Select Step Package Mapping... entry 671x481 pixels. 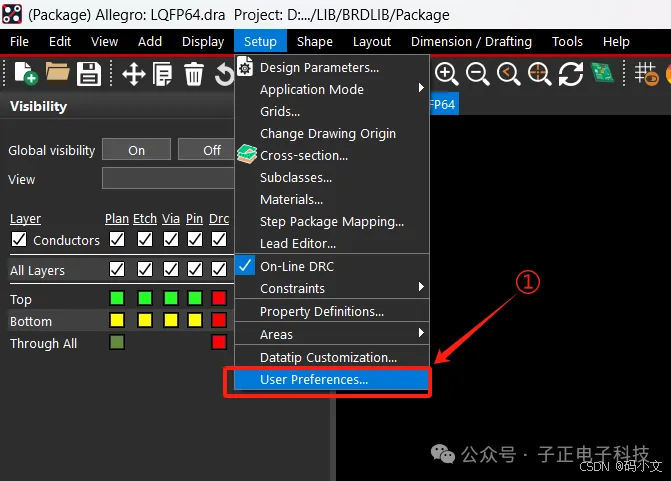(332, 222)
